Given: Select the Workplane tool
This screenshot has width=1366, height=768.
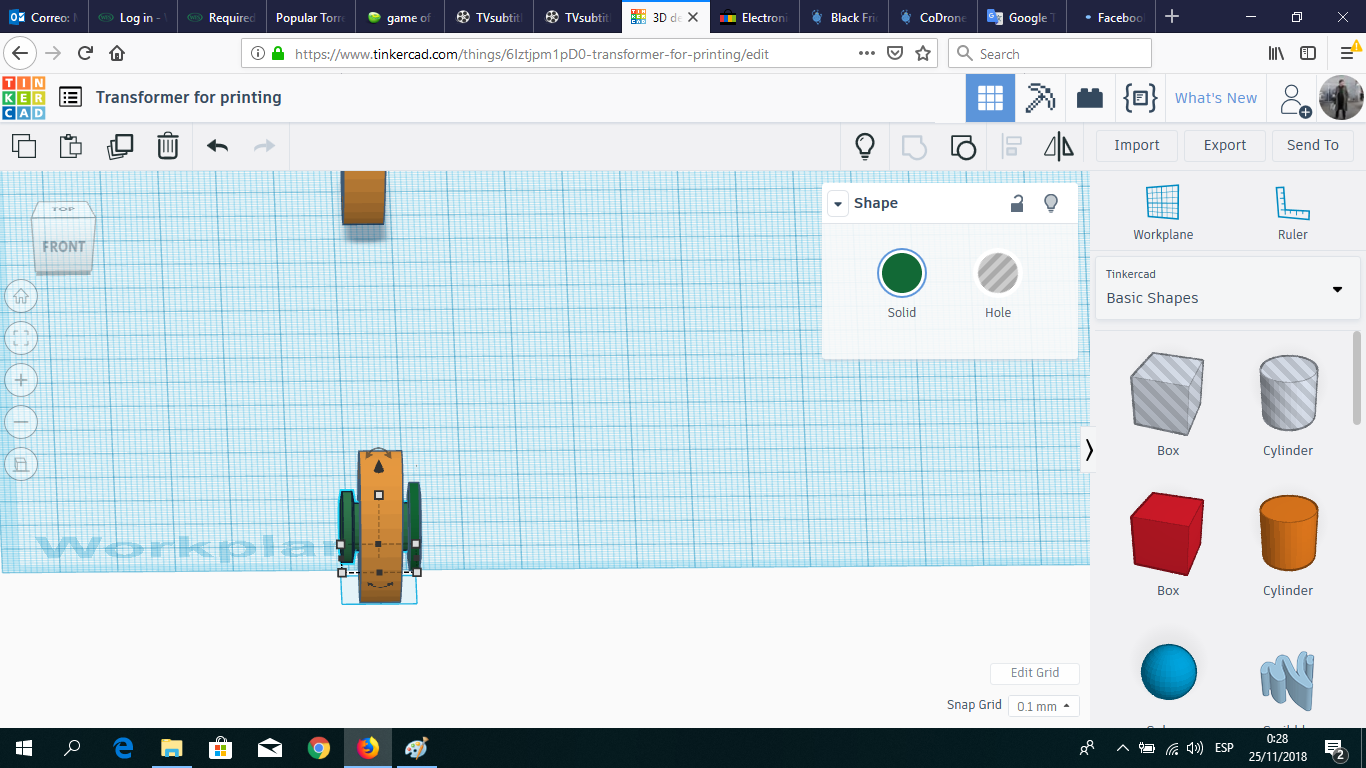Looking at the screenshot, I should click(x=1163, y=213).
